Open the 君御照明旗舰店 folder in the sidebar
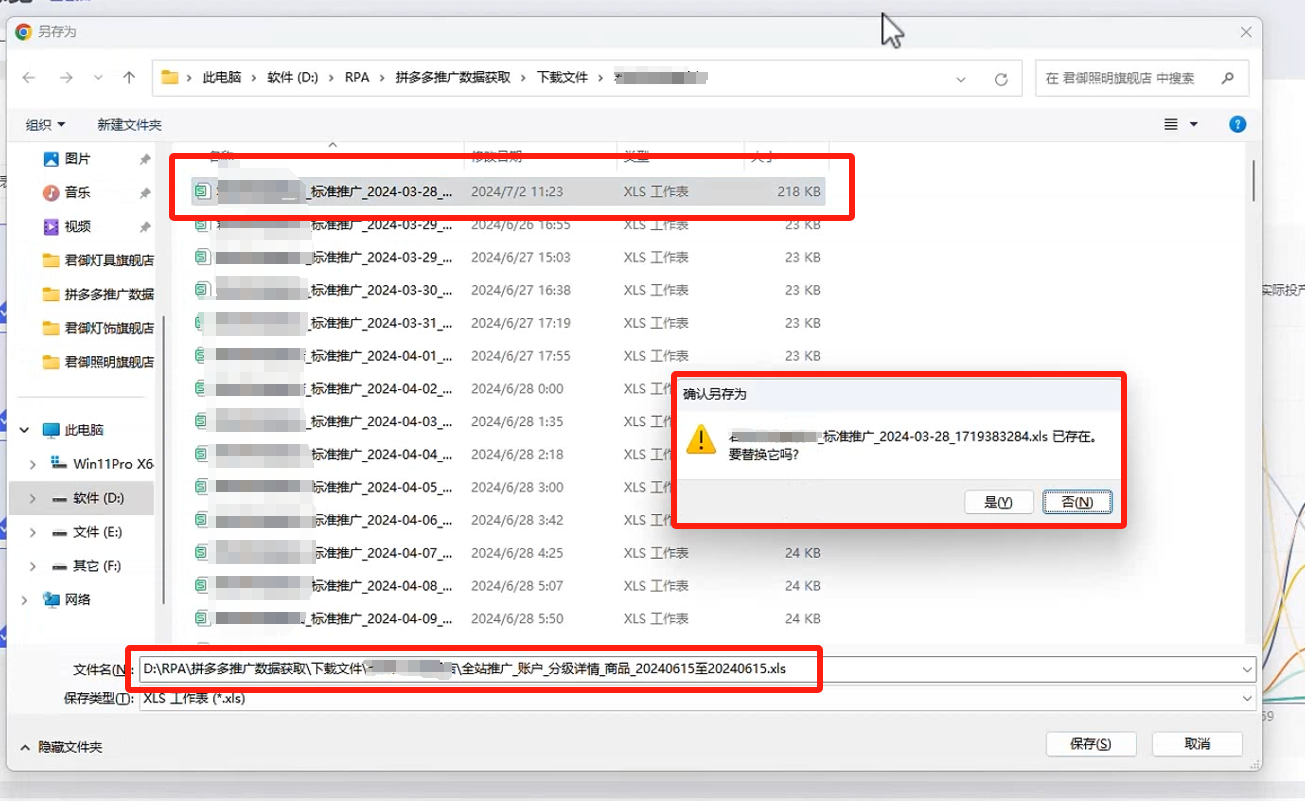This screenshot has width=1305, height=801. coord(98,362)
